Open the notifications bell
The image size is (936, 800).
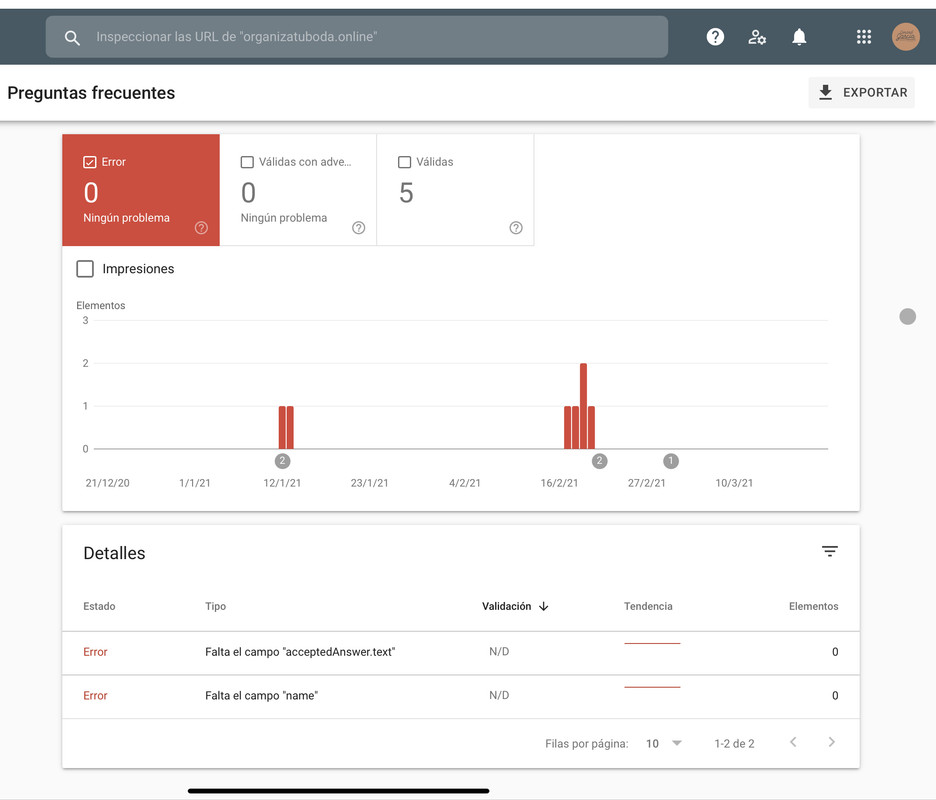pos(799,37)
